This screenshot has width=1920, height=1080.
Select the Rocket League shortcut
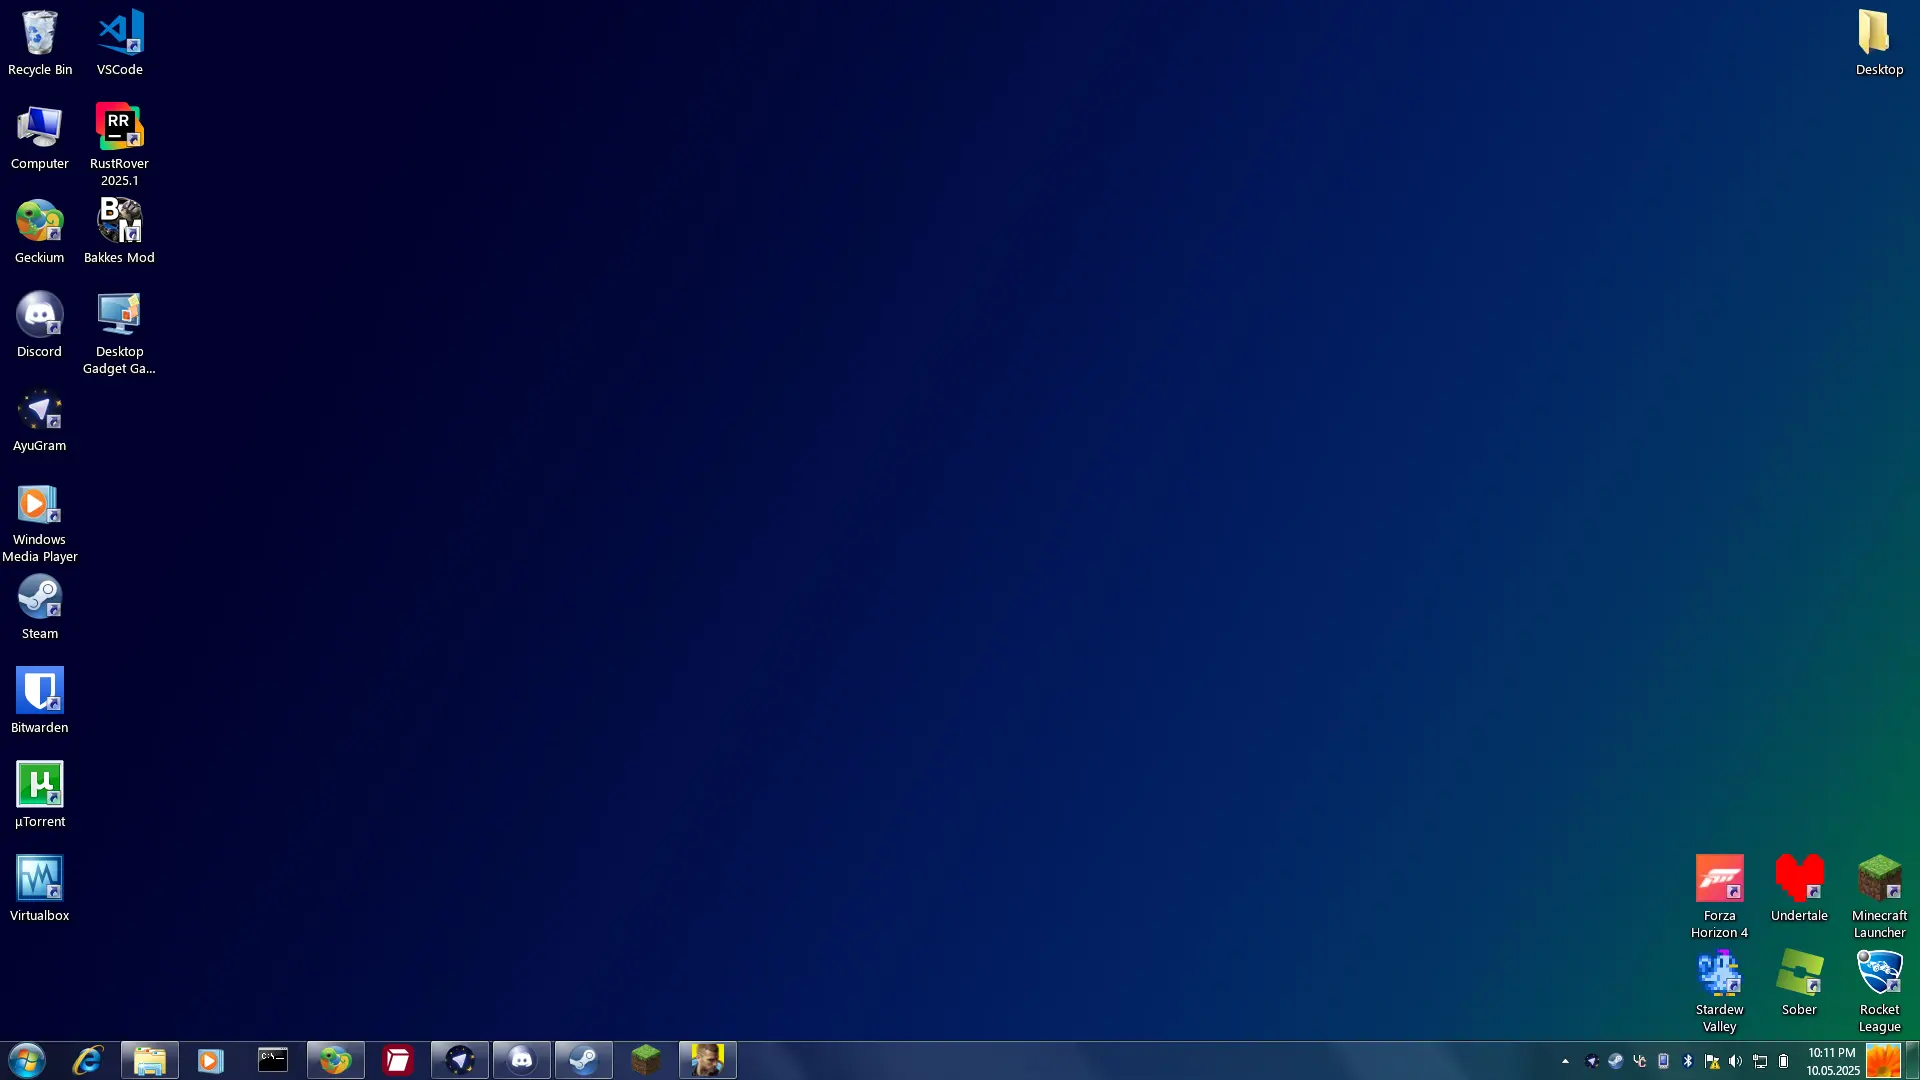(1879, 991)
